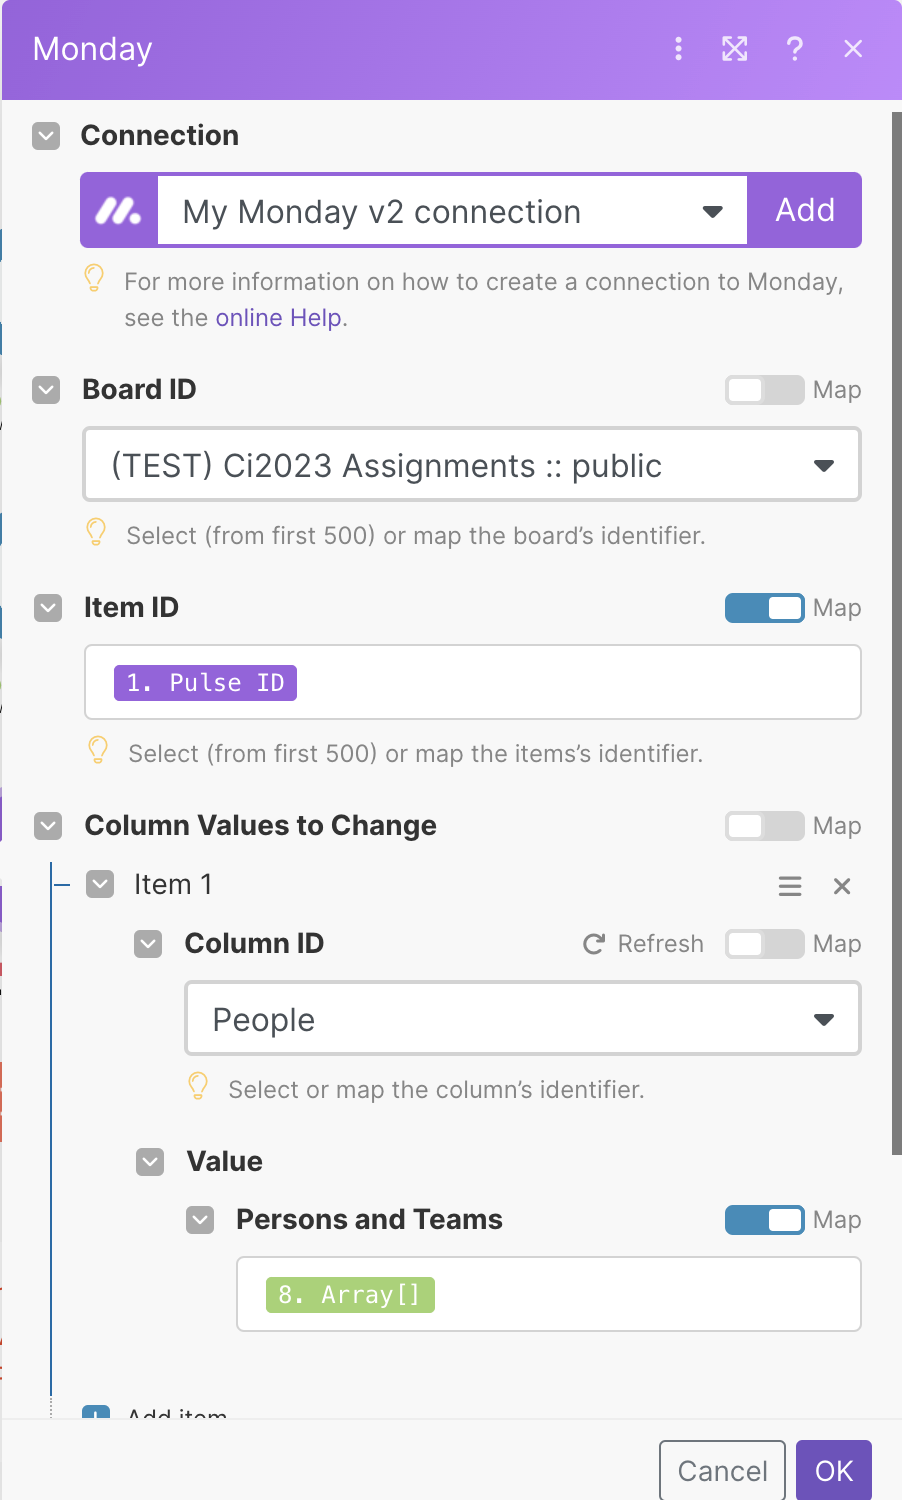This screenshot has width=902, height=1500.
Task: Collapse the Connection section
Action: (x=46, y=136)
